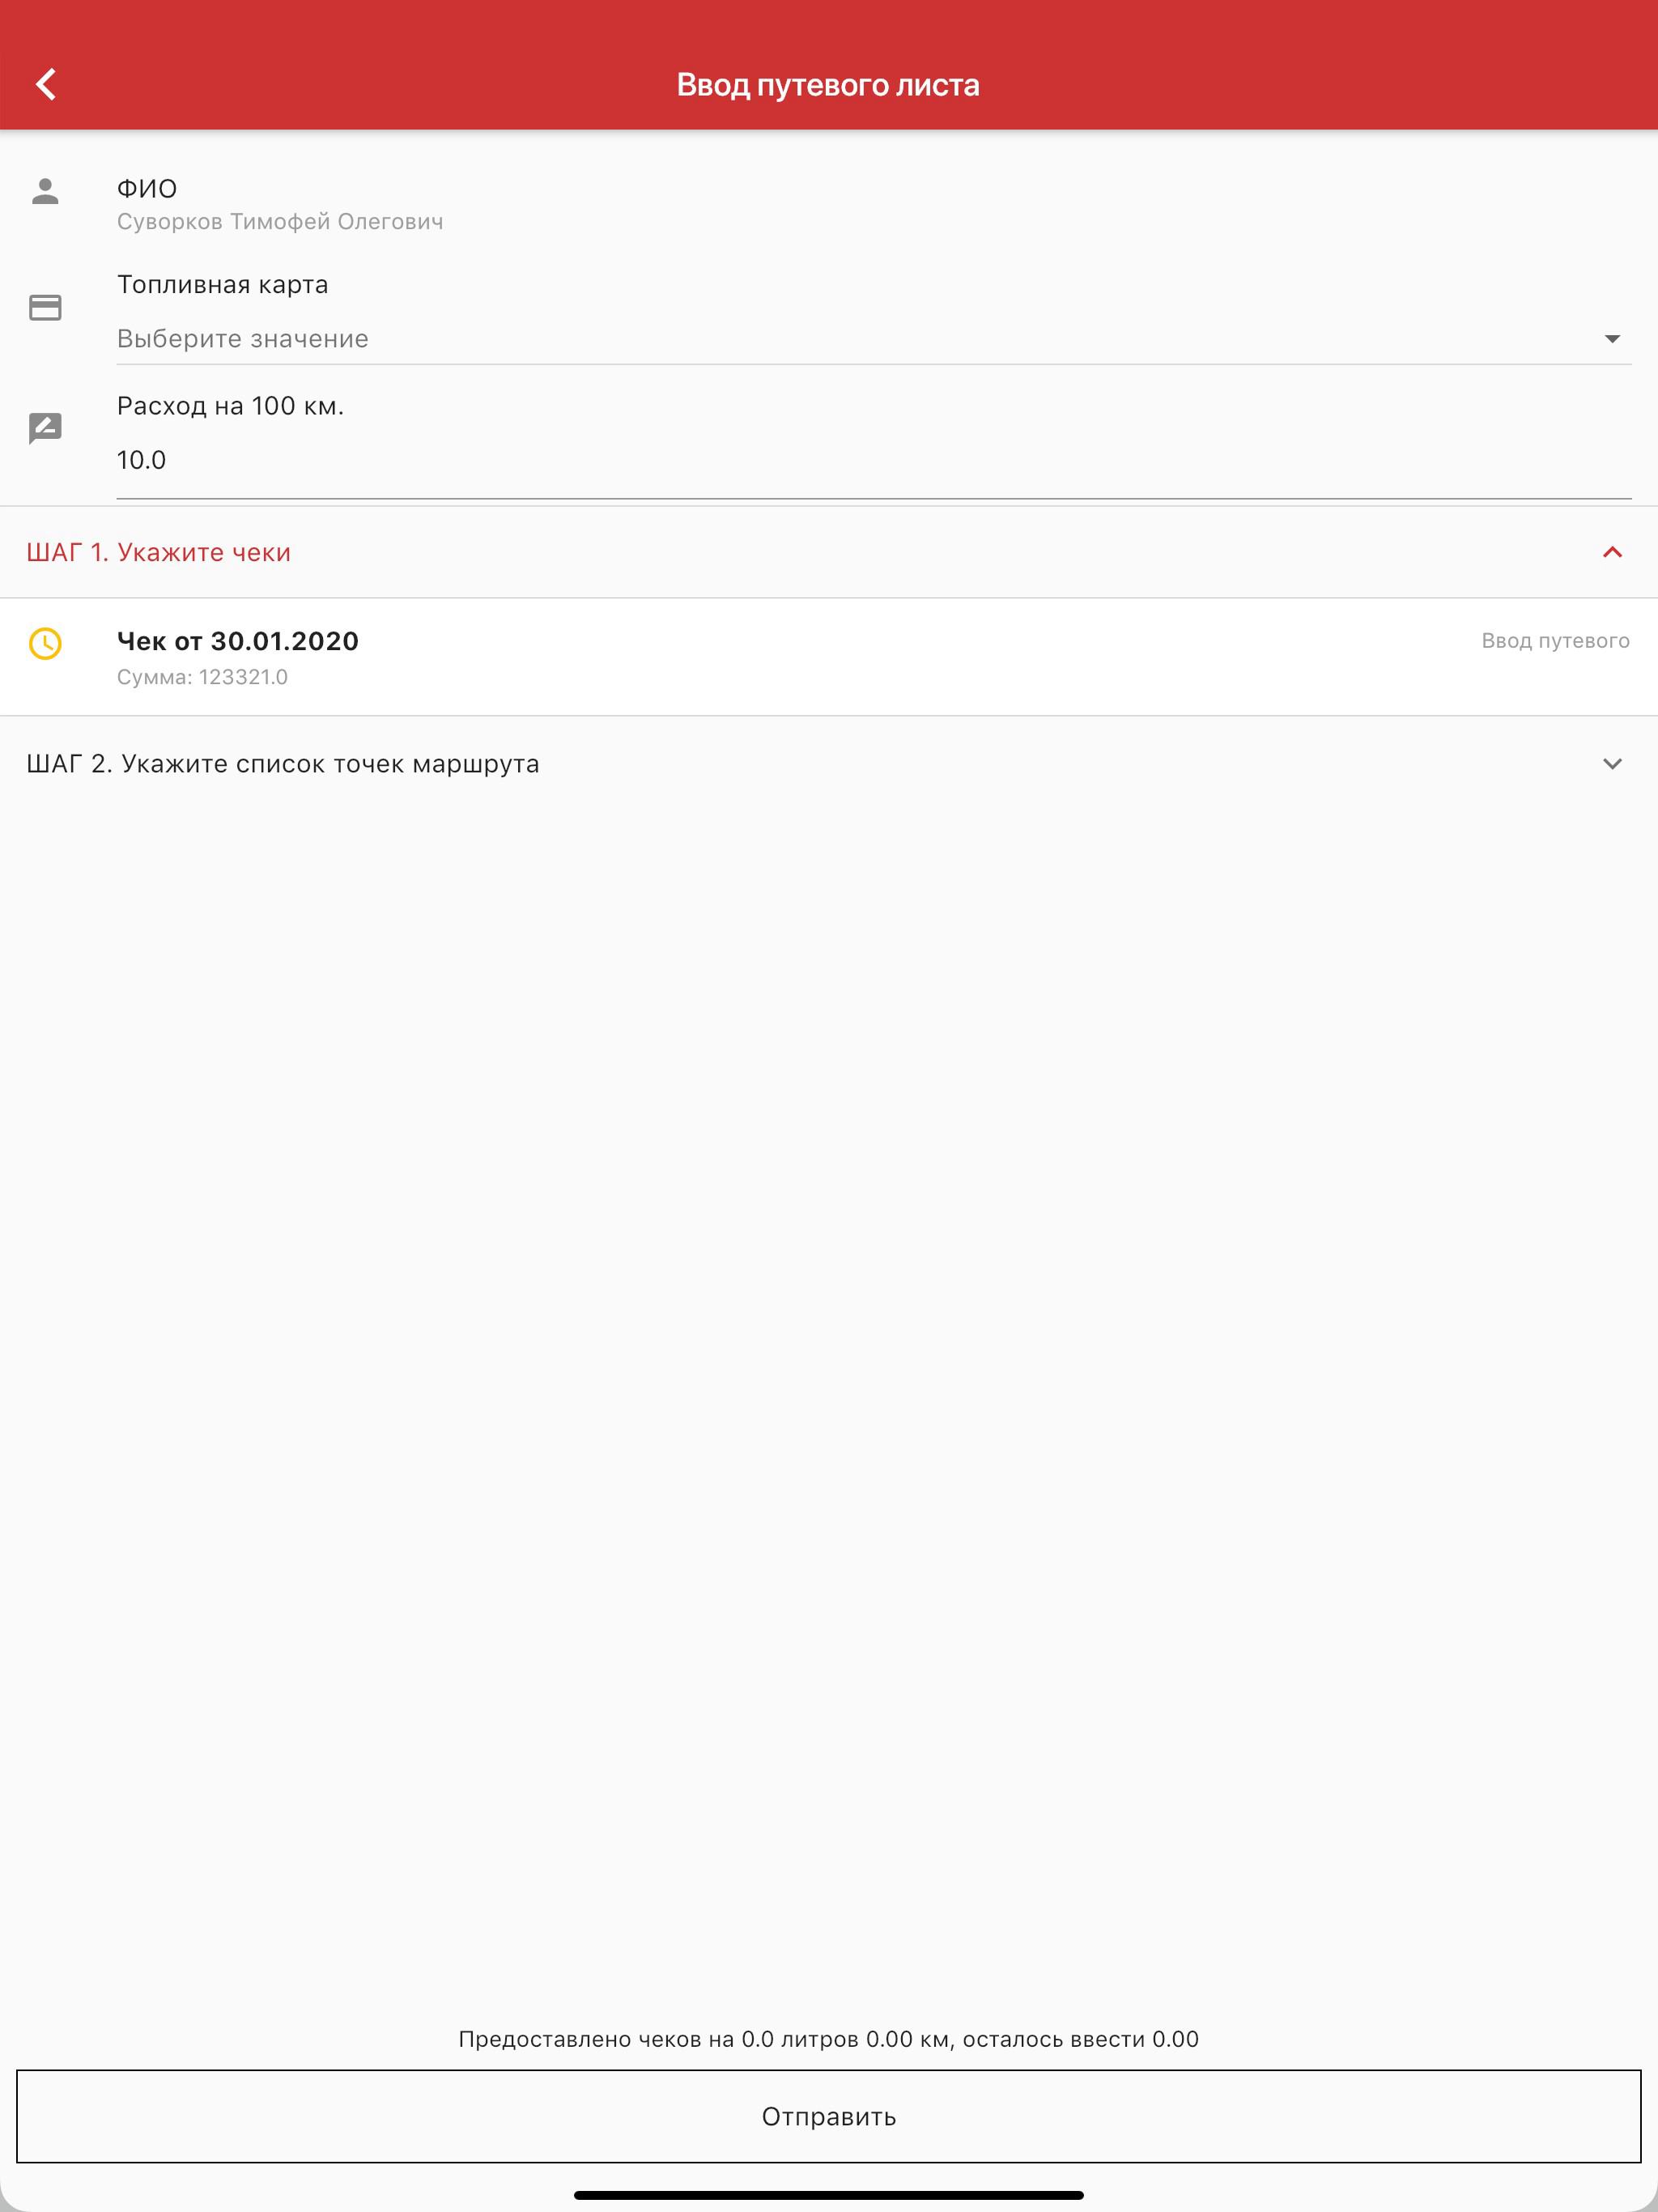
Task: Tap the edit note icon beside Расход
Action: click(45, 429)
